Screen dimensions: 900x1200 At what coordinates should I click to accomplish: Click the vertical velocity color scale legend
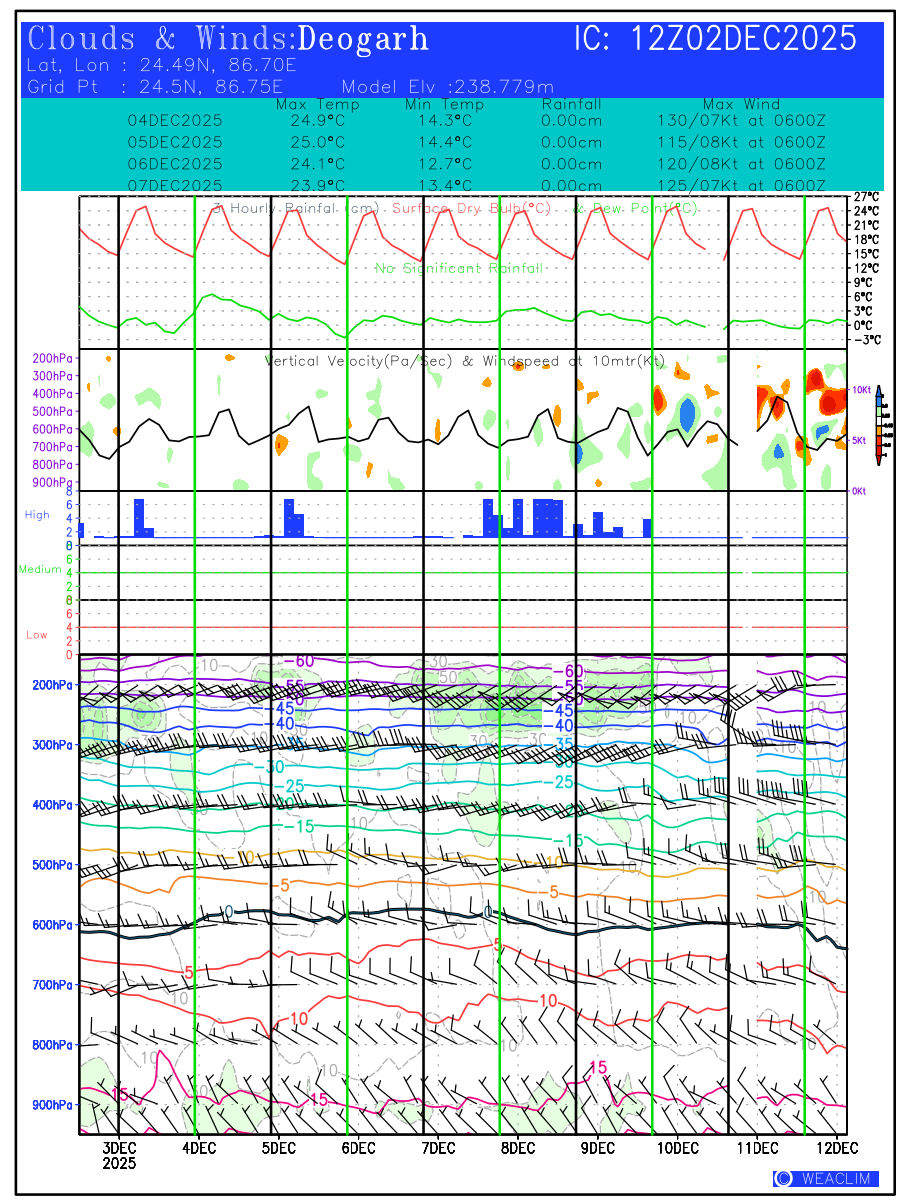(878, 425)
